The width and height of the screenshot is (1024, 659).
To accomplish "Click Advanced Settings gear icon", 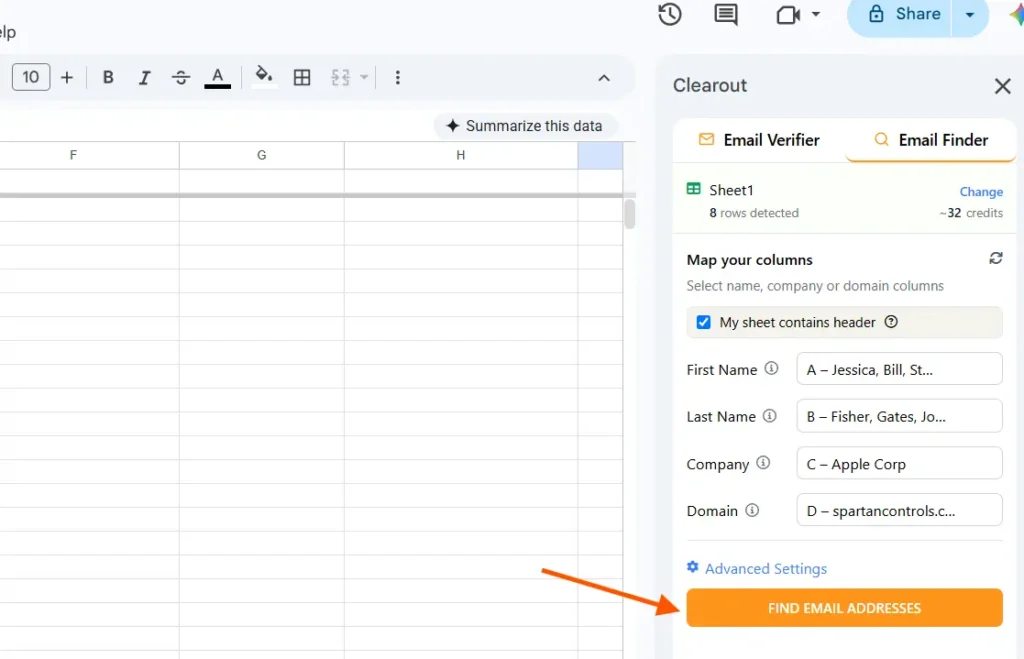I will (692, 567).
